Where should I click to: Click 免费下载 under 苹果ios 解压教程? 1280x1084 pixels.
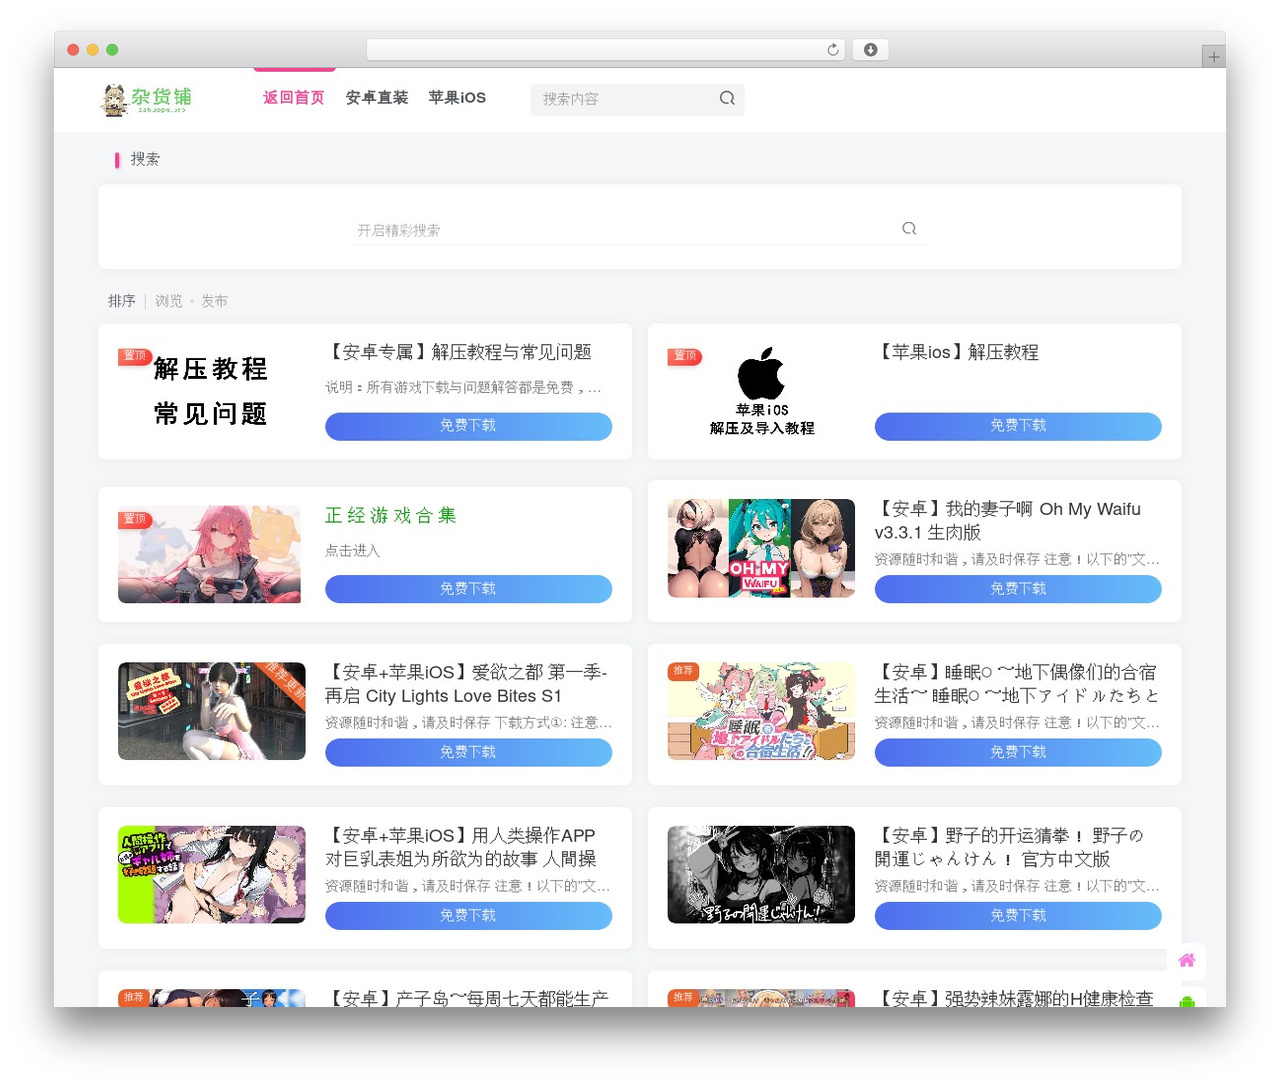1018,426
